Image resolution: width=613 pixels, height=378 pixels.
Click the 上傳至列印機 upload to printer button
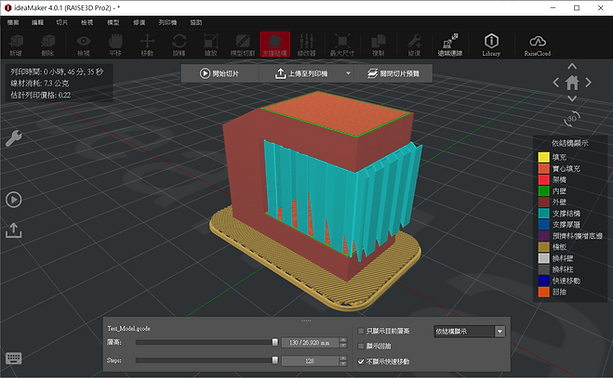301,73
